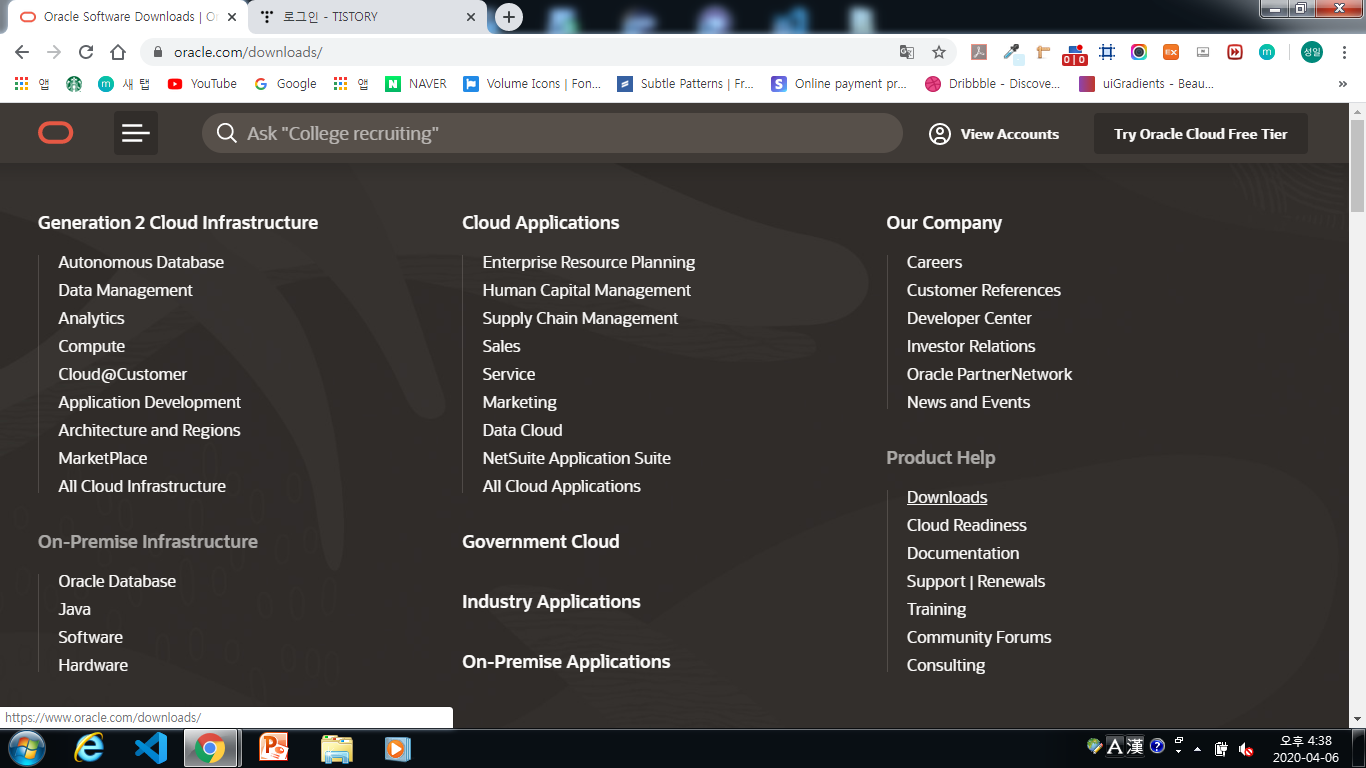Go back with browser back arrow
The image size is (1366, 768).
(22, 52)
